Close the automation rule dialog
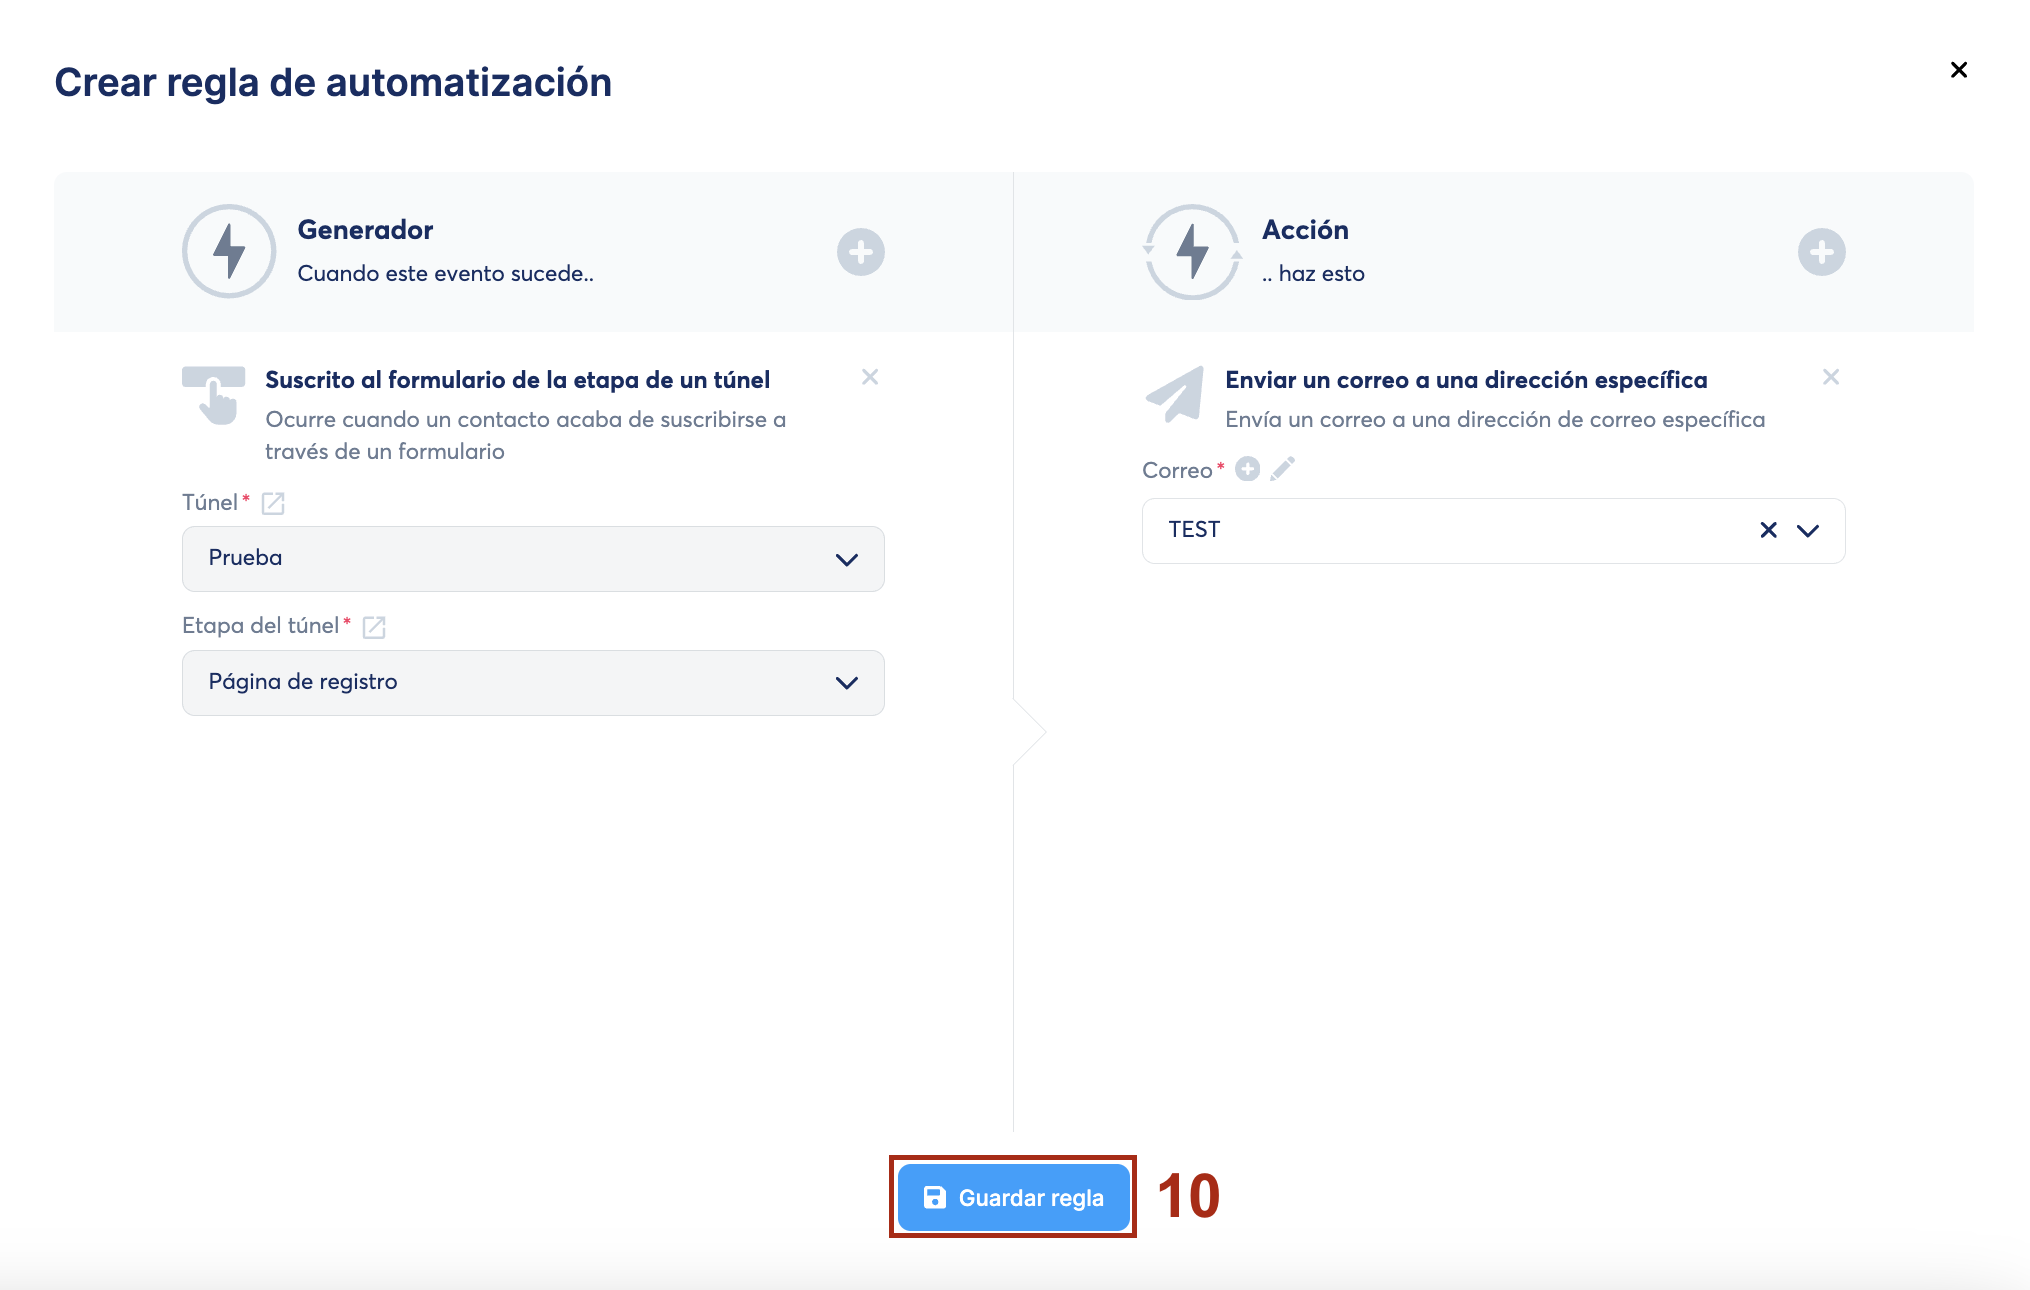This screenshot has width=2030, height=1290. coord(1959,70)
